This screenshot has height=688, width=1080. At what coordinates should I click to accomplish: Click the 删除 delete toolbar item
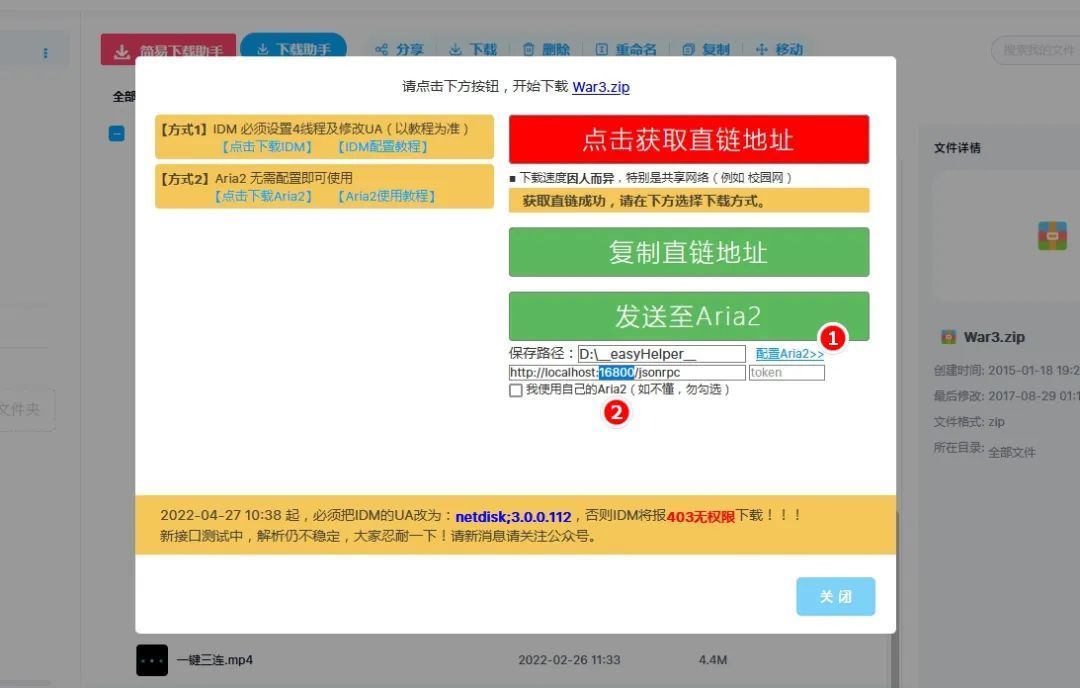(546, 50)
